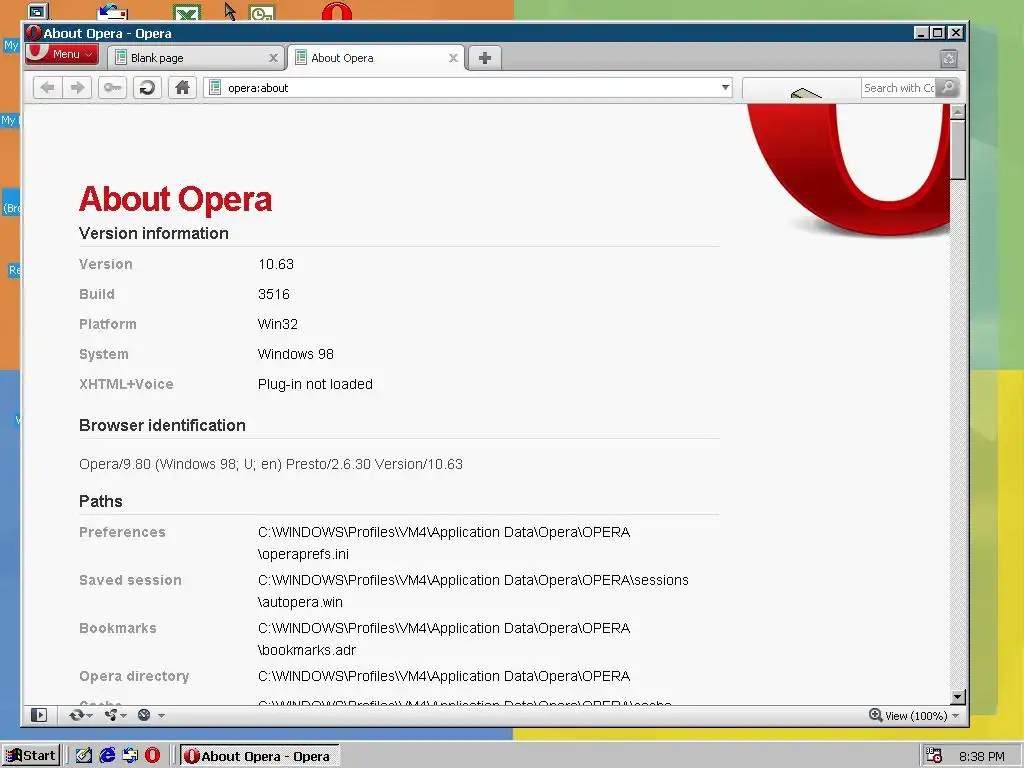
Task: Click the \bookmarks.adr path text
Action: (307, 650)
